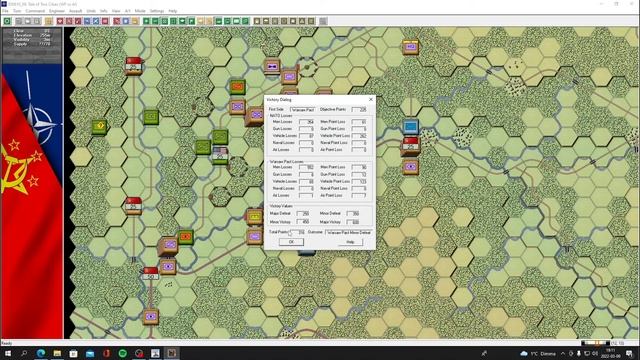640x360 pixels.
Task: Click the Minor Defeat value field
Action: [353, 213]
